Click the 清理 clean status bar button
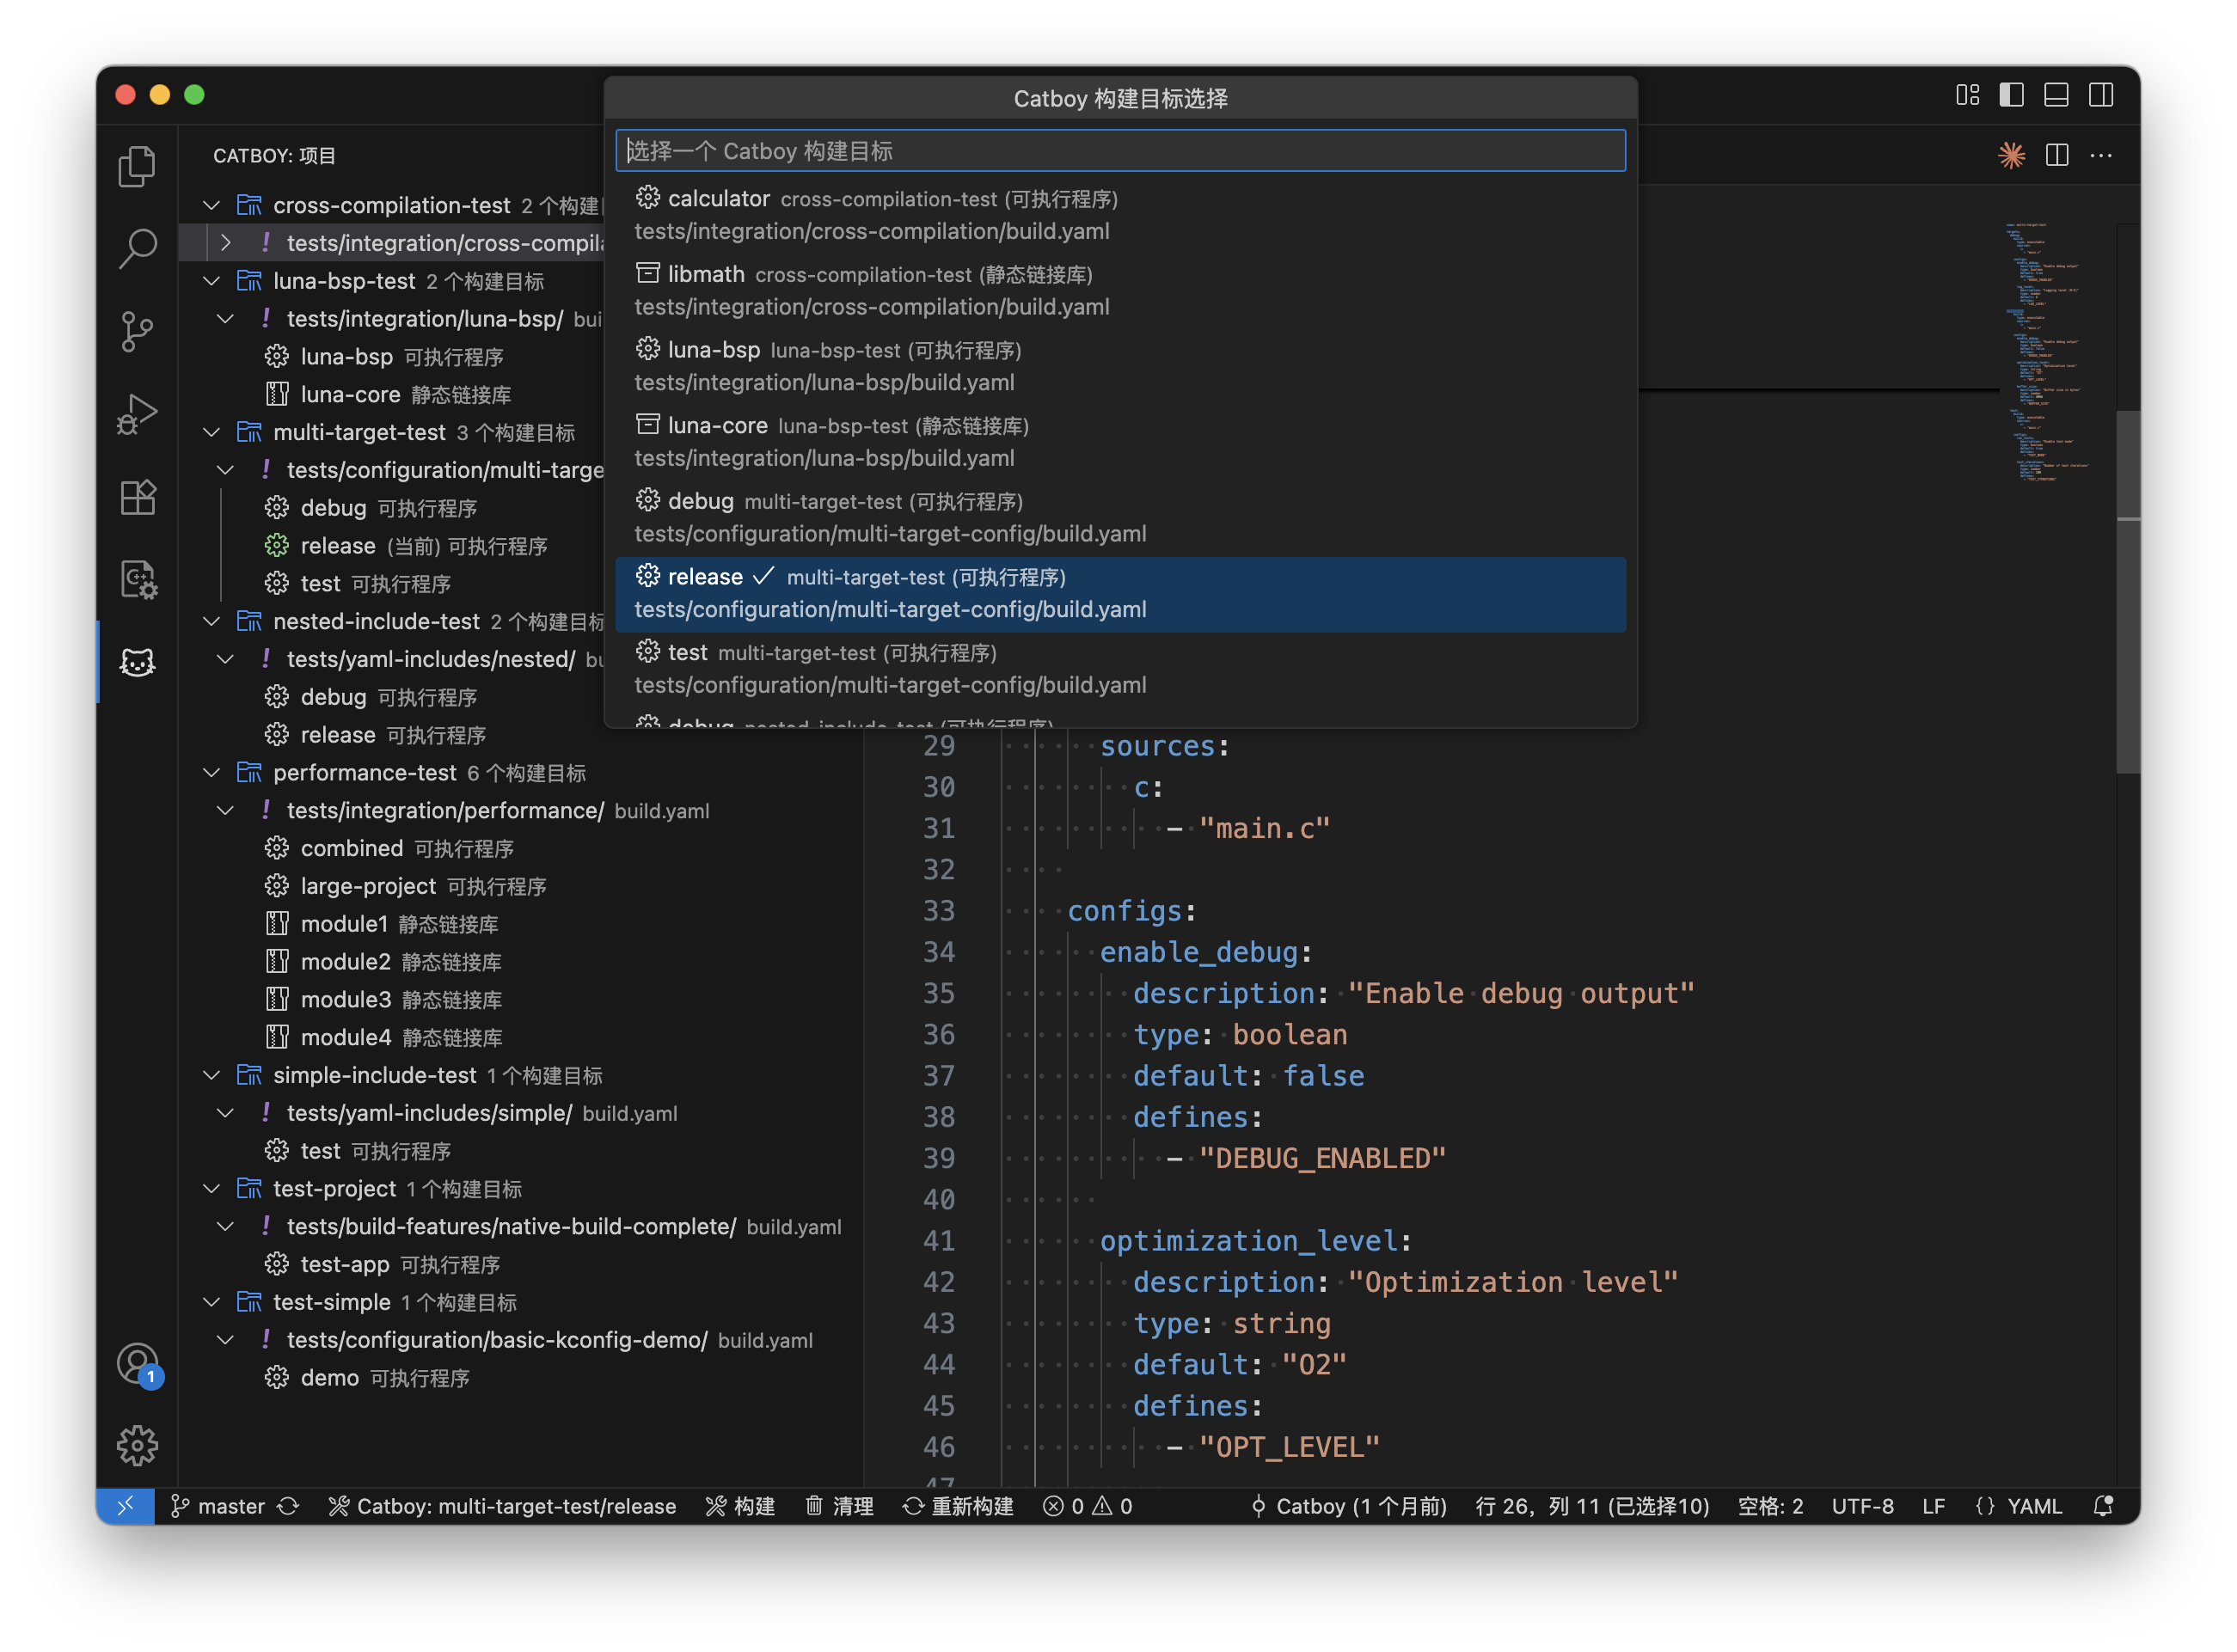 pos(840,1506)
